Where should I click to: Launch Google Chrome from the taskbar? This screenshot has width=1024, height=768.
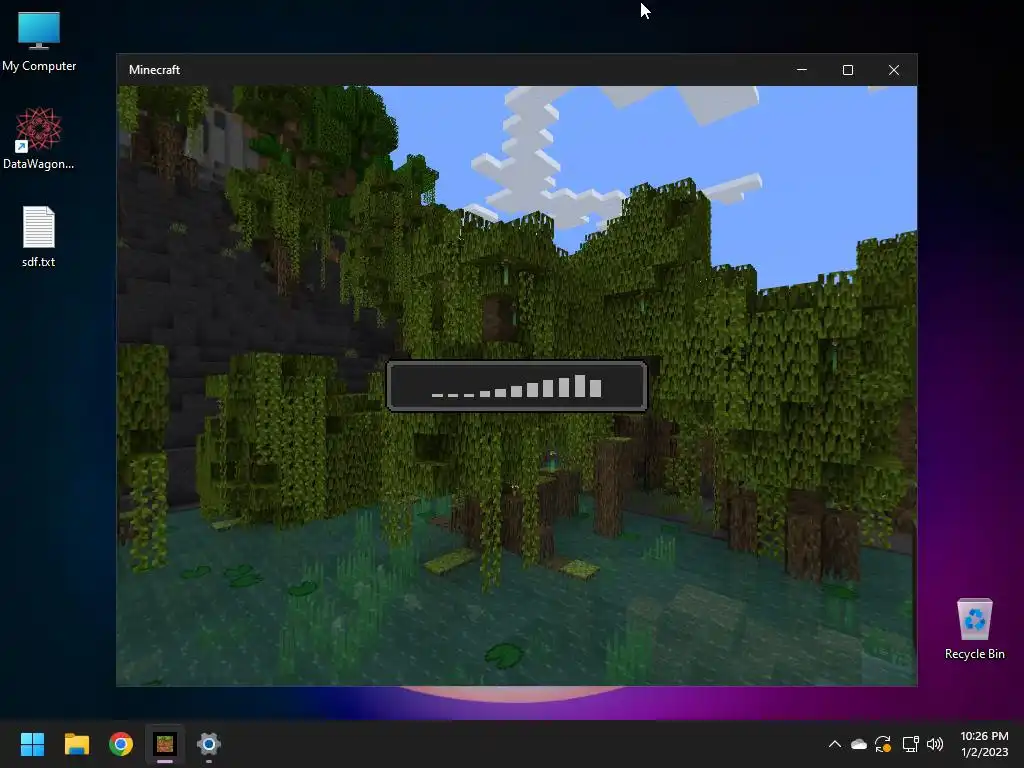(x=121, y=744)
